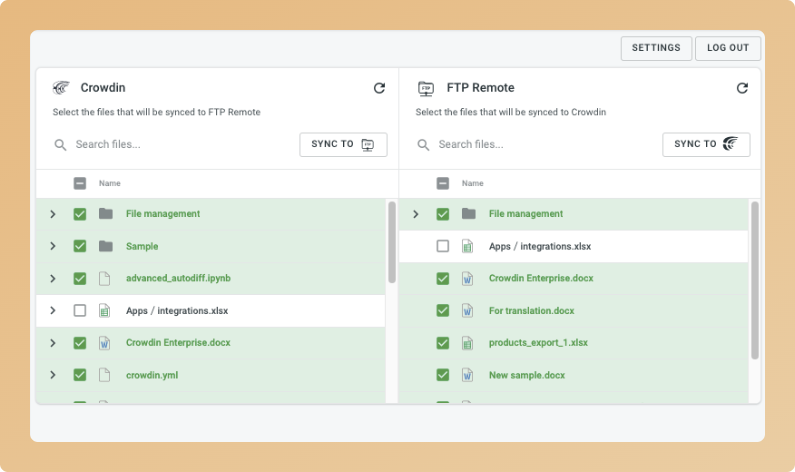This screenshot has height=472, width=795.
Task: Uncheck For translation.docx checkbox
Action: point(443,310)
